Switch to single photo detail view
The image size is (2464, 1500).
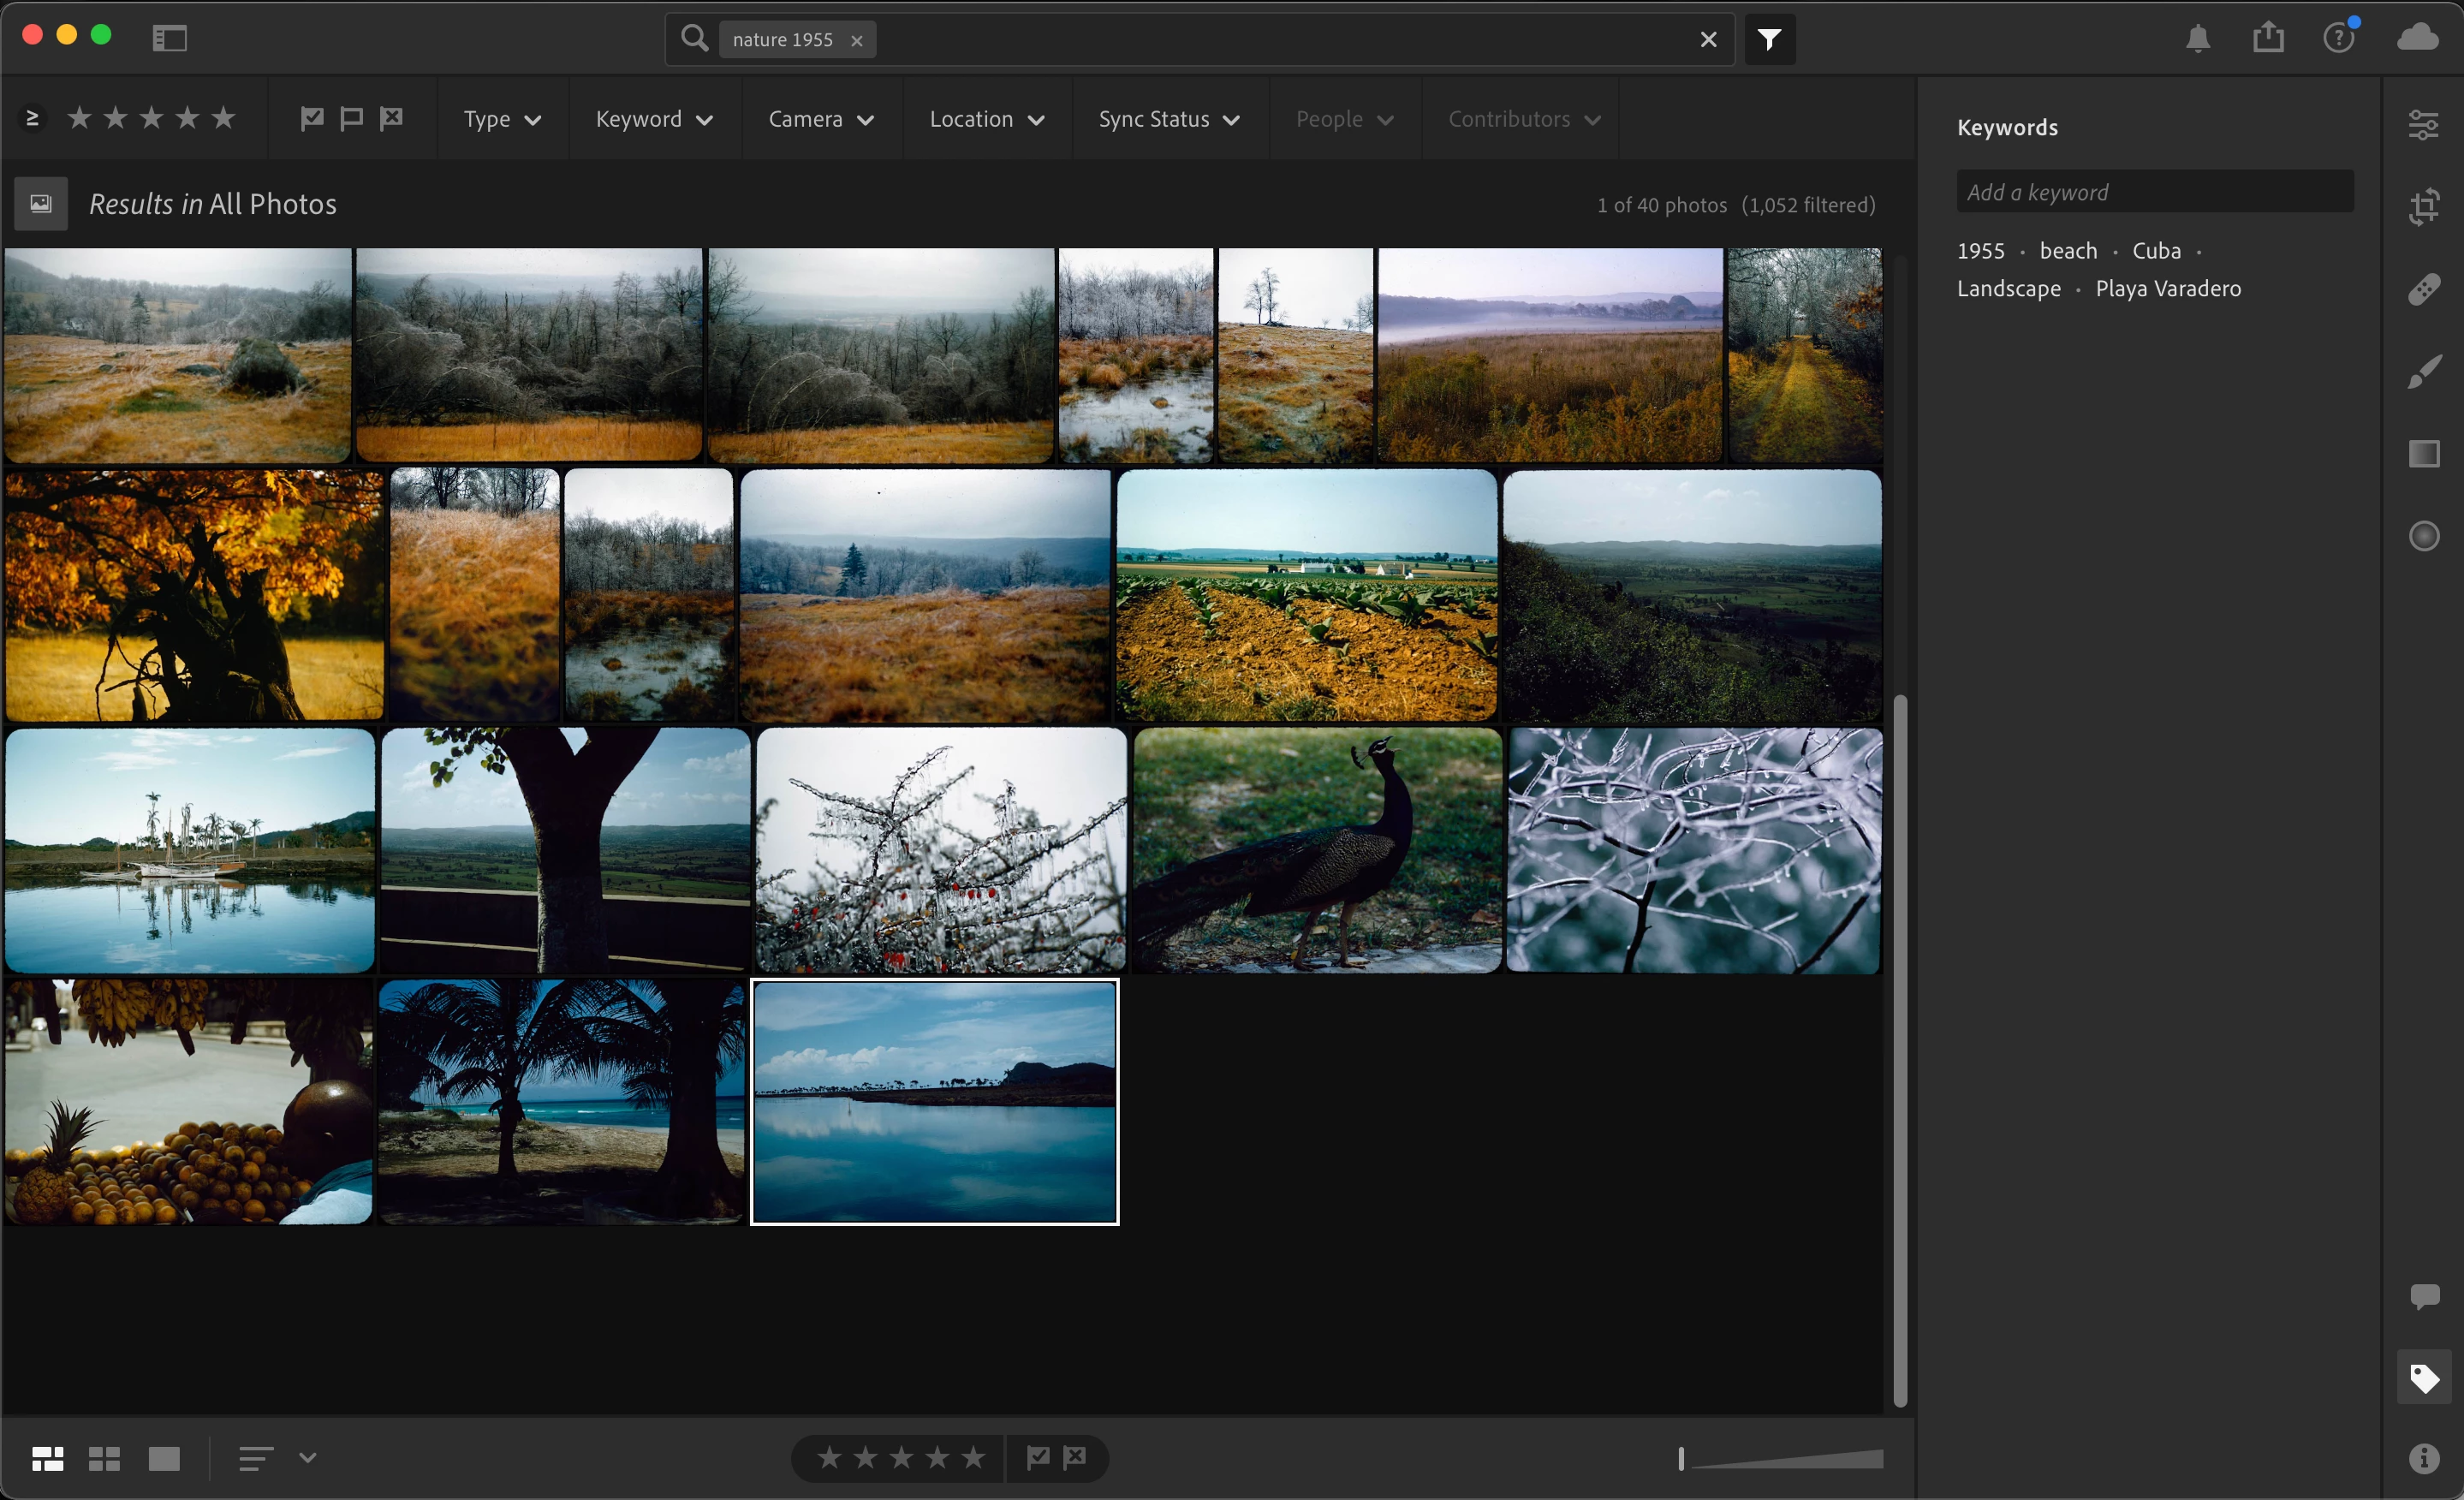pyautogui.click(x=164, y=1459)
